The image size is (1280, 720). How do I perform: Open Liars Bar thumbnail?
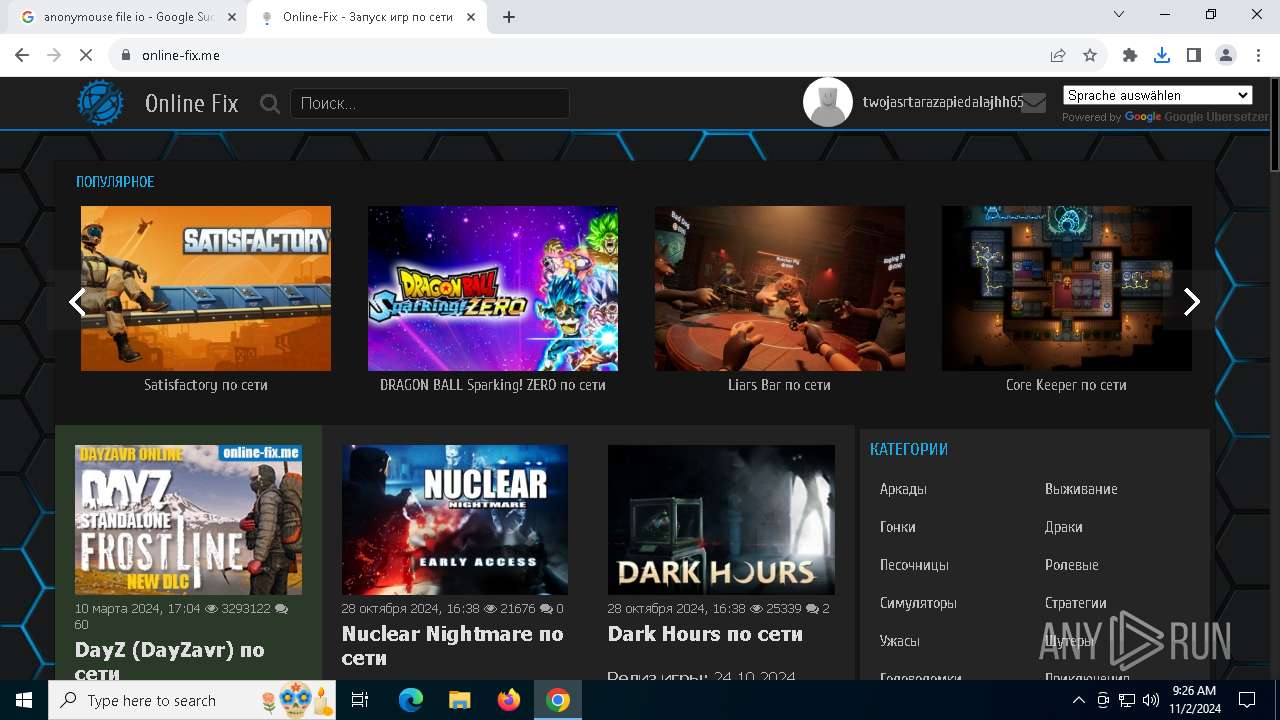[780, 288]
